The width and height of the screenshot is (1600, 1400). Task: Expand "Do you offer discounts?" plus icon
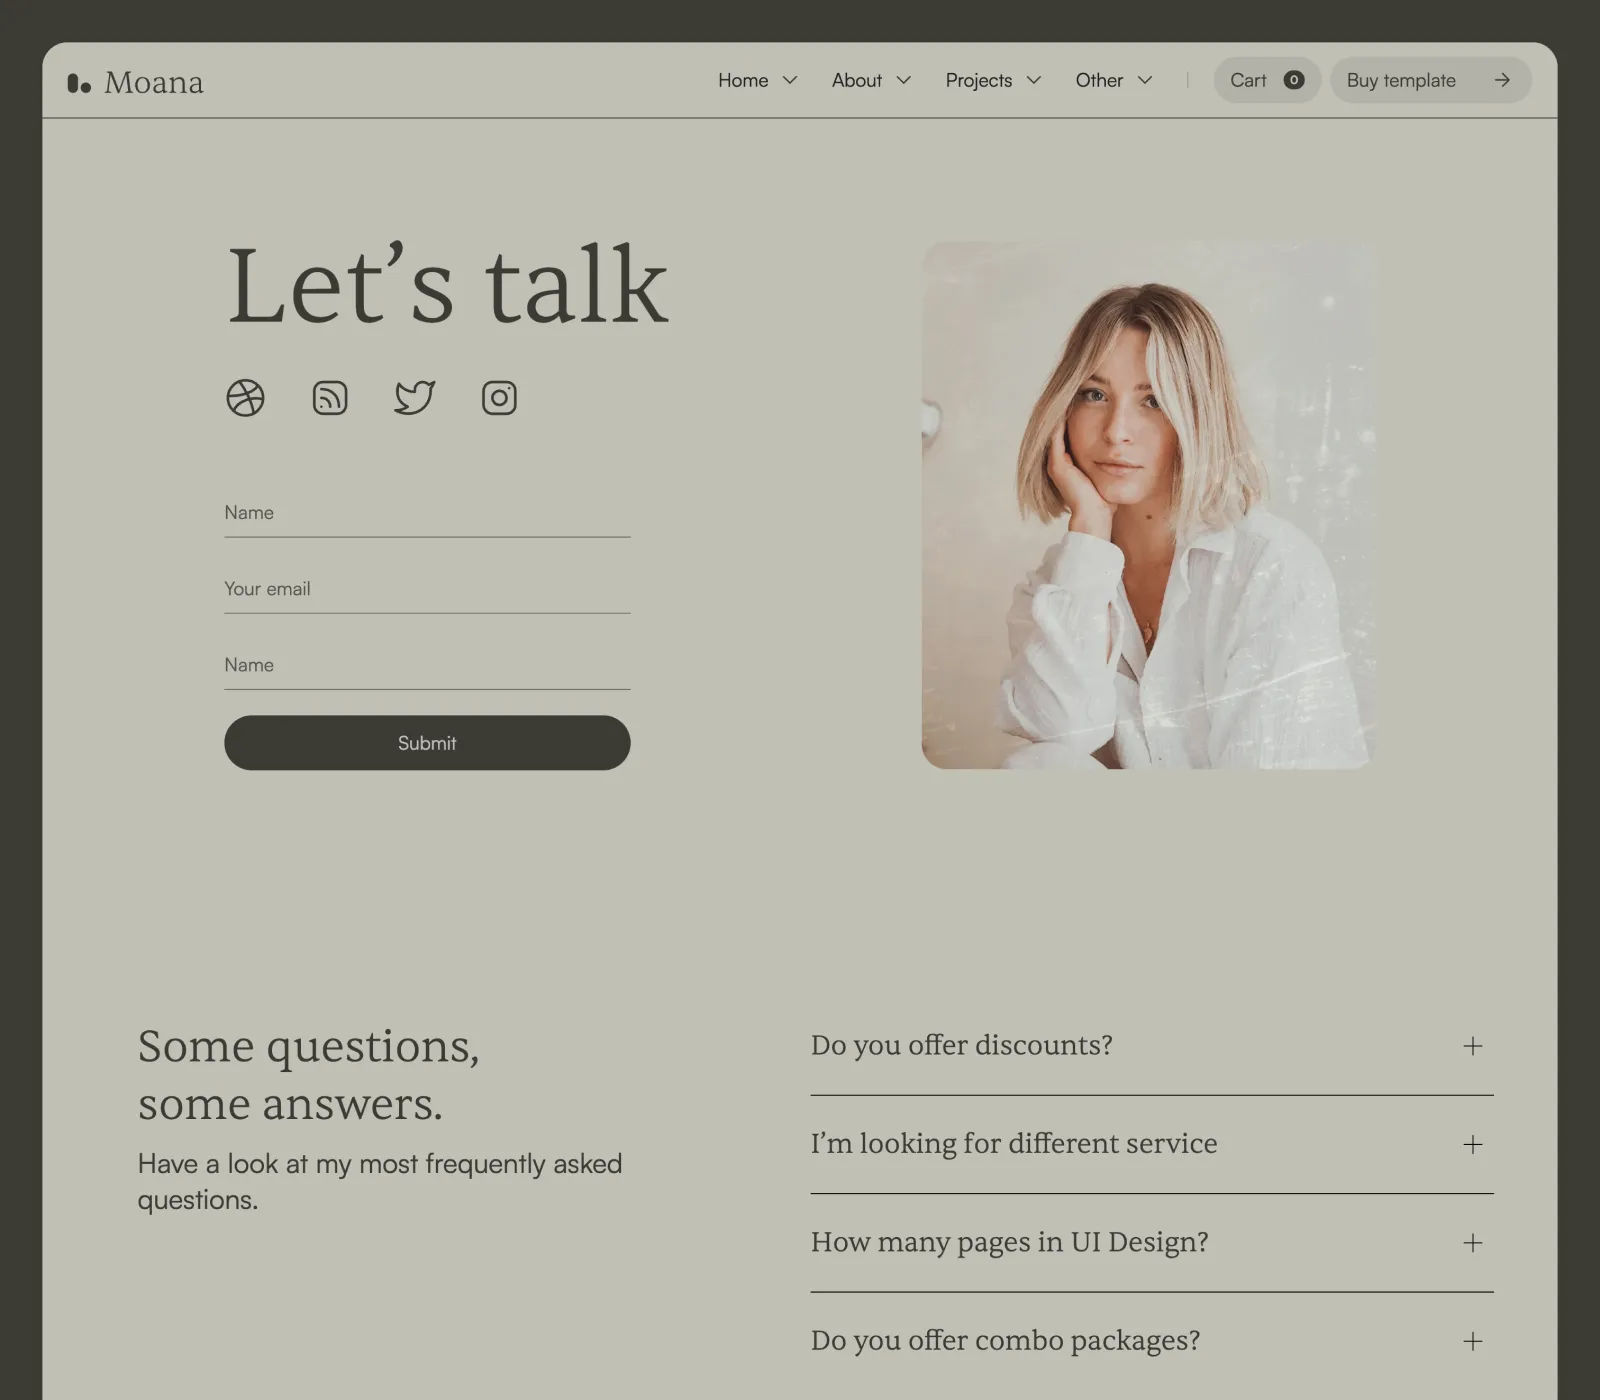point(1473,1046)
